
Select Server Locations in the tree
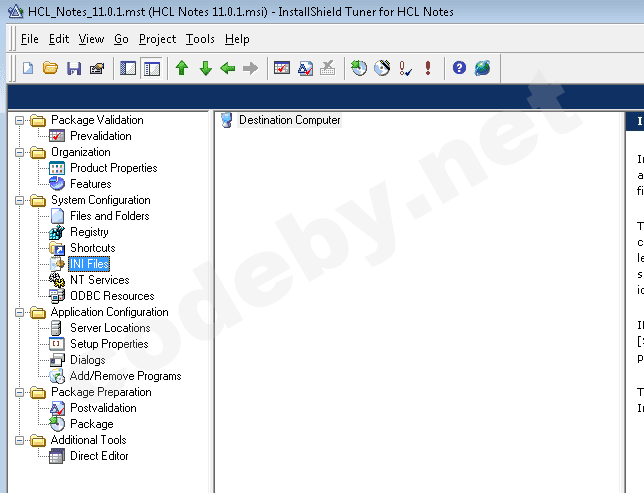(x=110, y=328)
